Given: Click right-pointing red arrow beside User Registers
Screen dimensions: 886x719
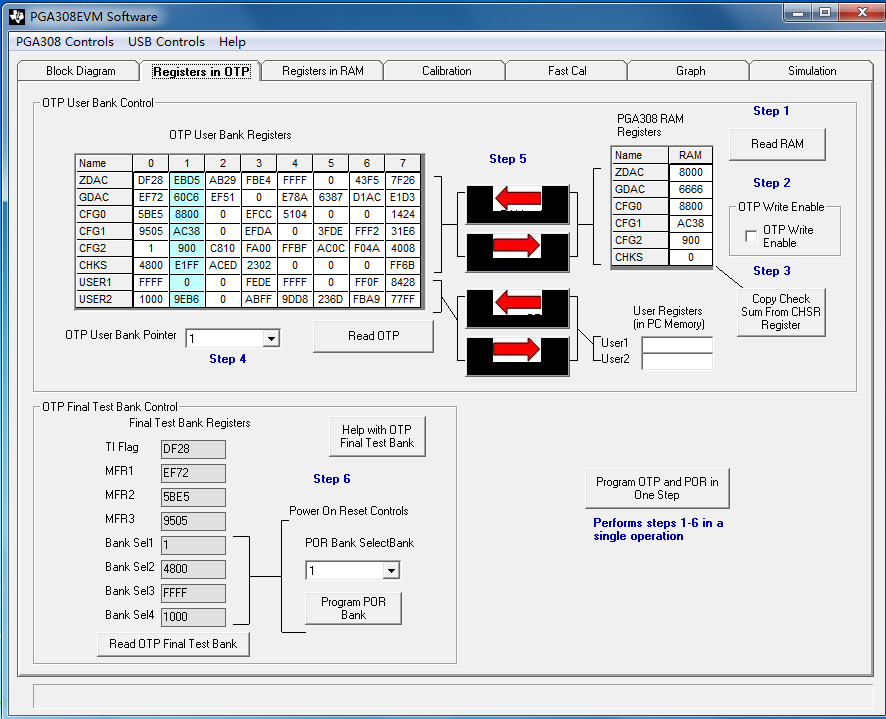Looking at the screenshot, I should click(518, 350).
